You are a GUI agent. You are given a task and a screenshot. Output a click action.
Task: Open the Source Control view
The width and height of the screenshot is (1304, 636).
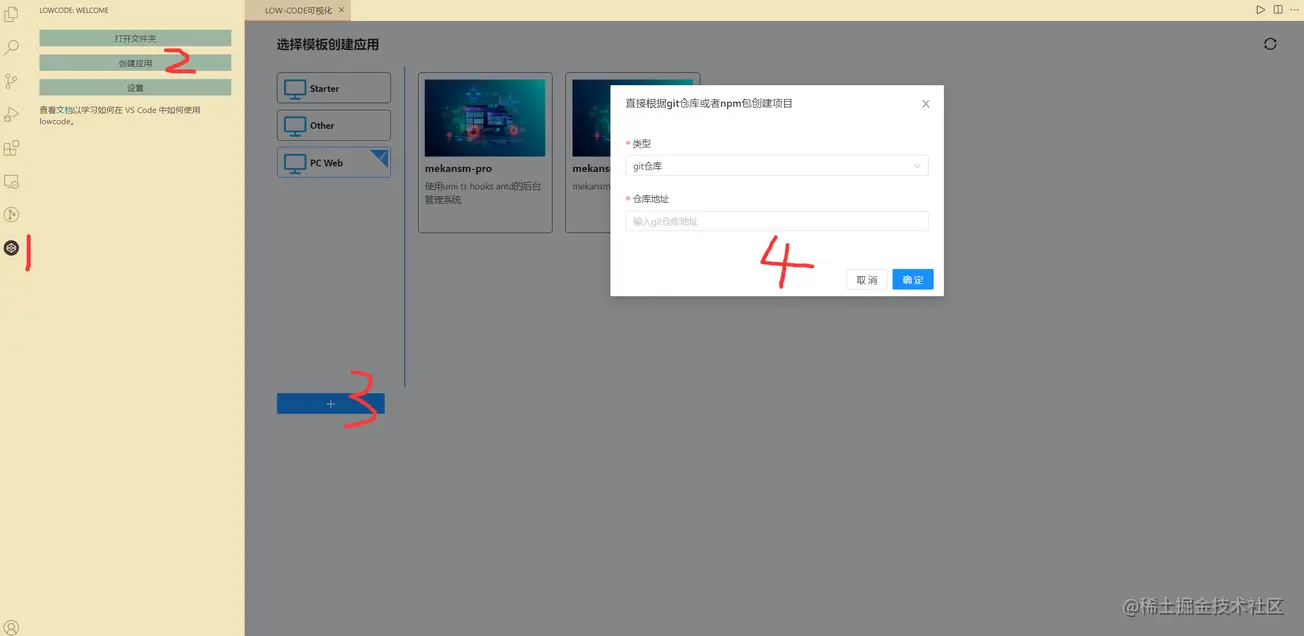pos(12,81)
